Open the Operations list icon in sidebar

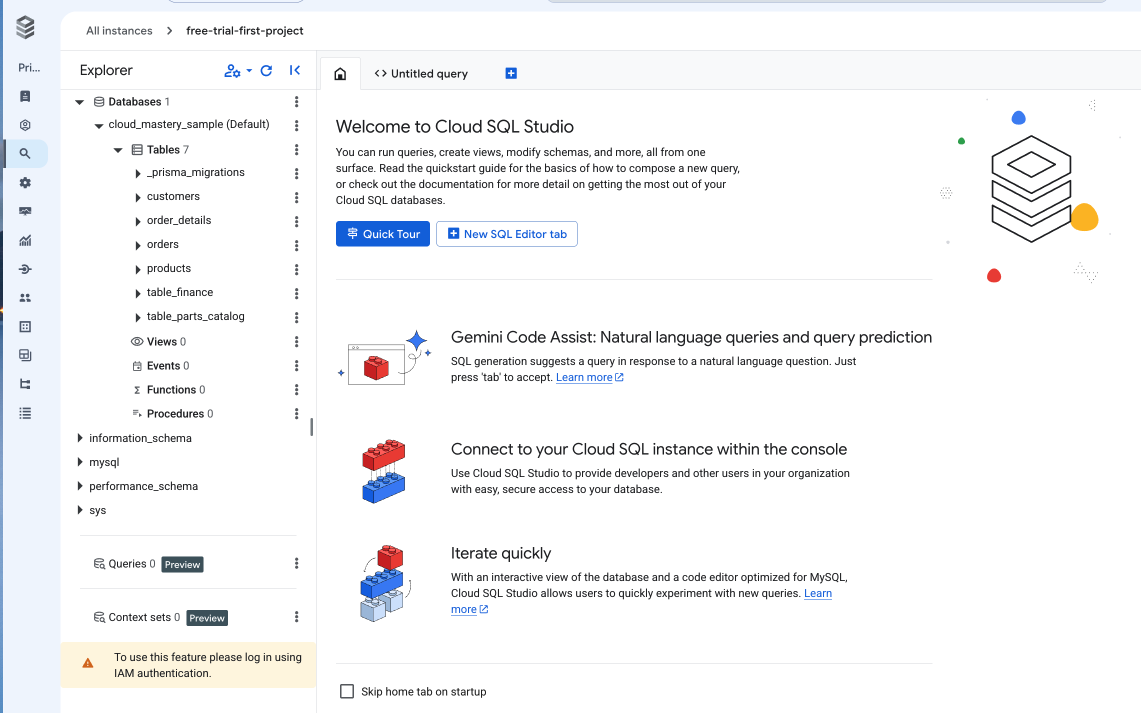(x=25, y=413)
